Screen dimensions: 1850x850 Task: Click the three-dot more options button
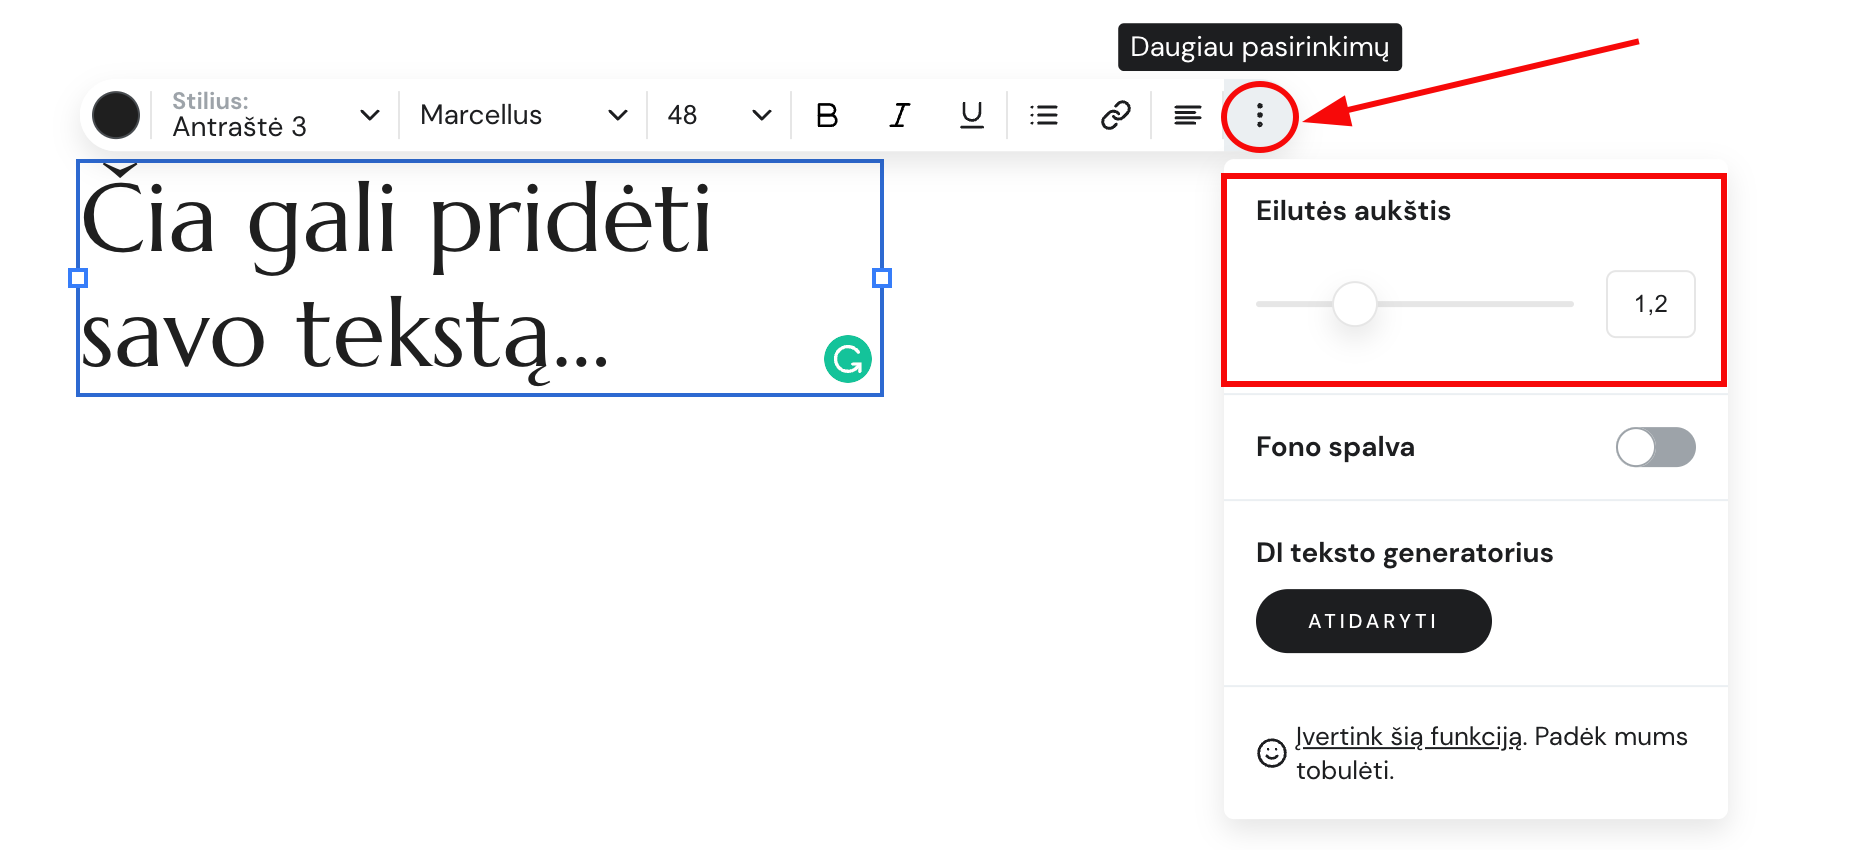point(1259,116)
